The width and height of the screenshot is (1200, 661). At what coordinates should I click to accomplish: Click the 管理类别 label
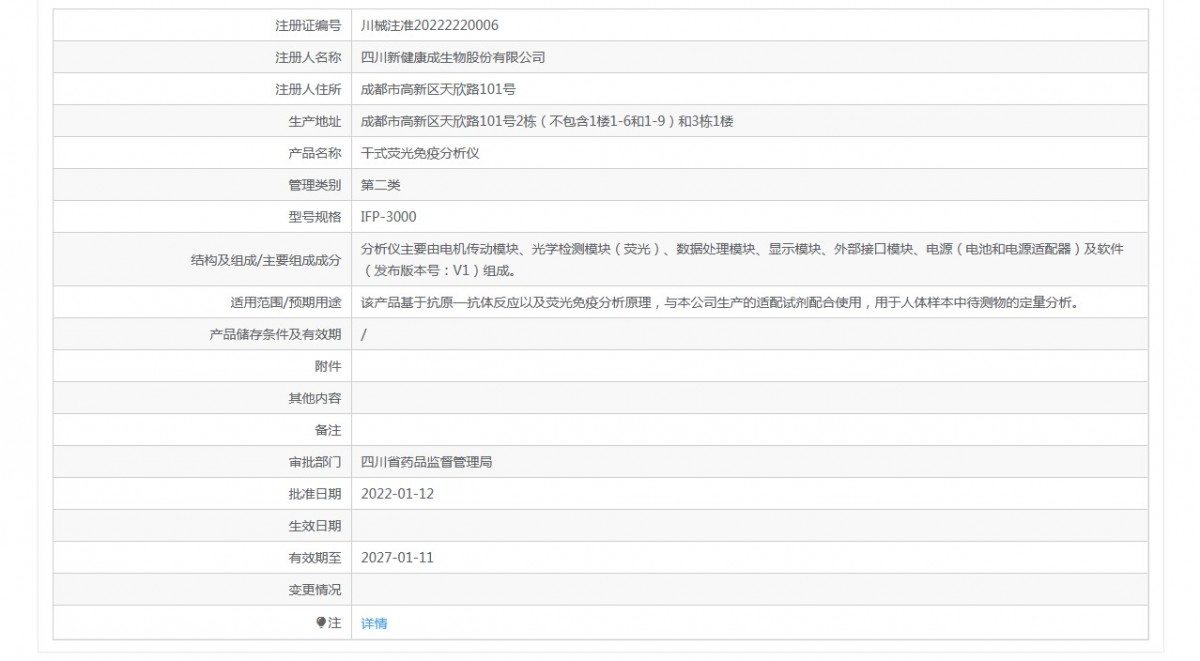tap(314, 185)
